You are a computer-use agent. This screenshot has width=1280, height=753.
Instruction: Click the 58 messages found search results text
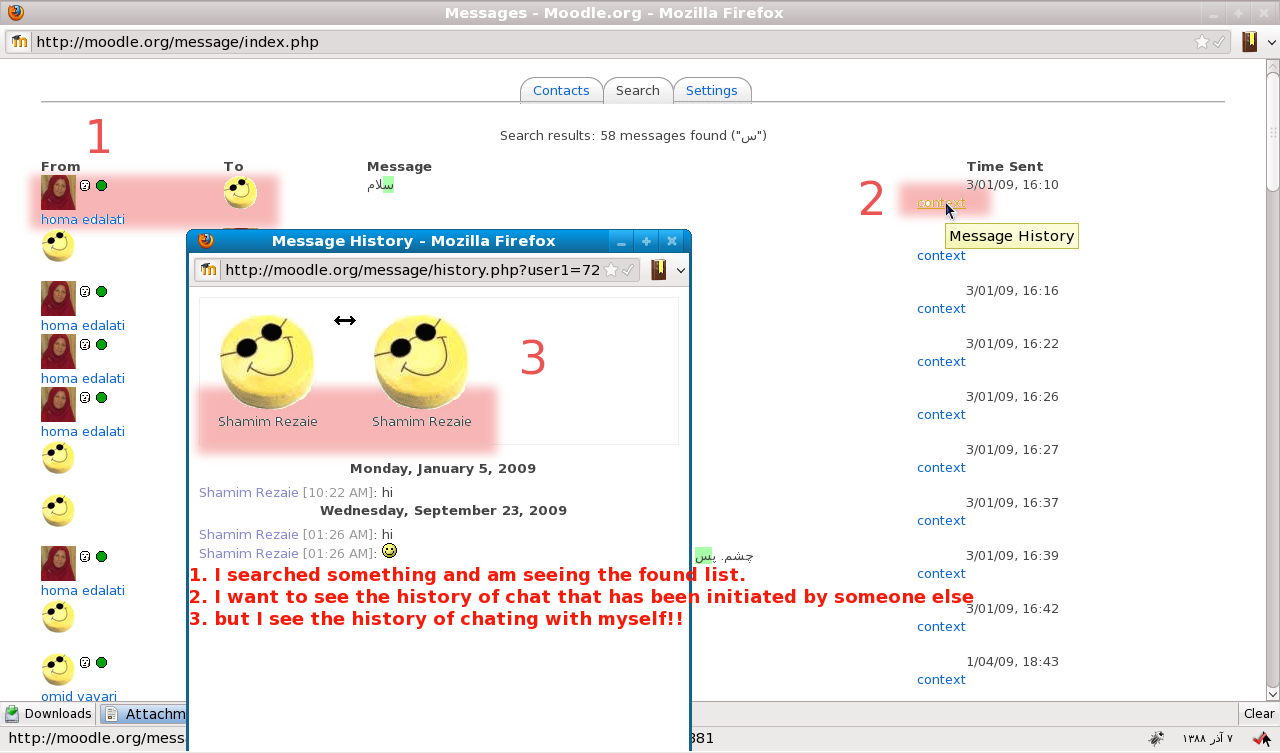[633, 135]
